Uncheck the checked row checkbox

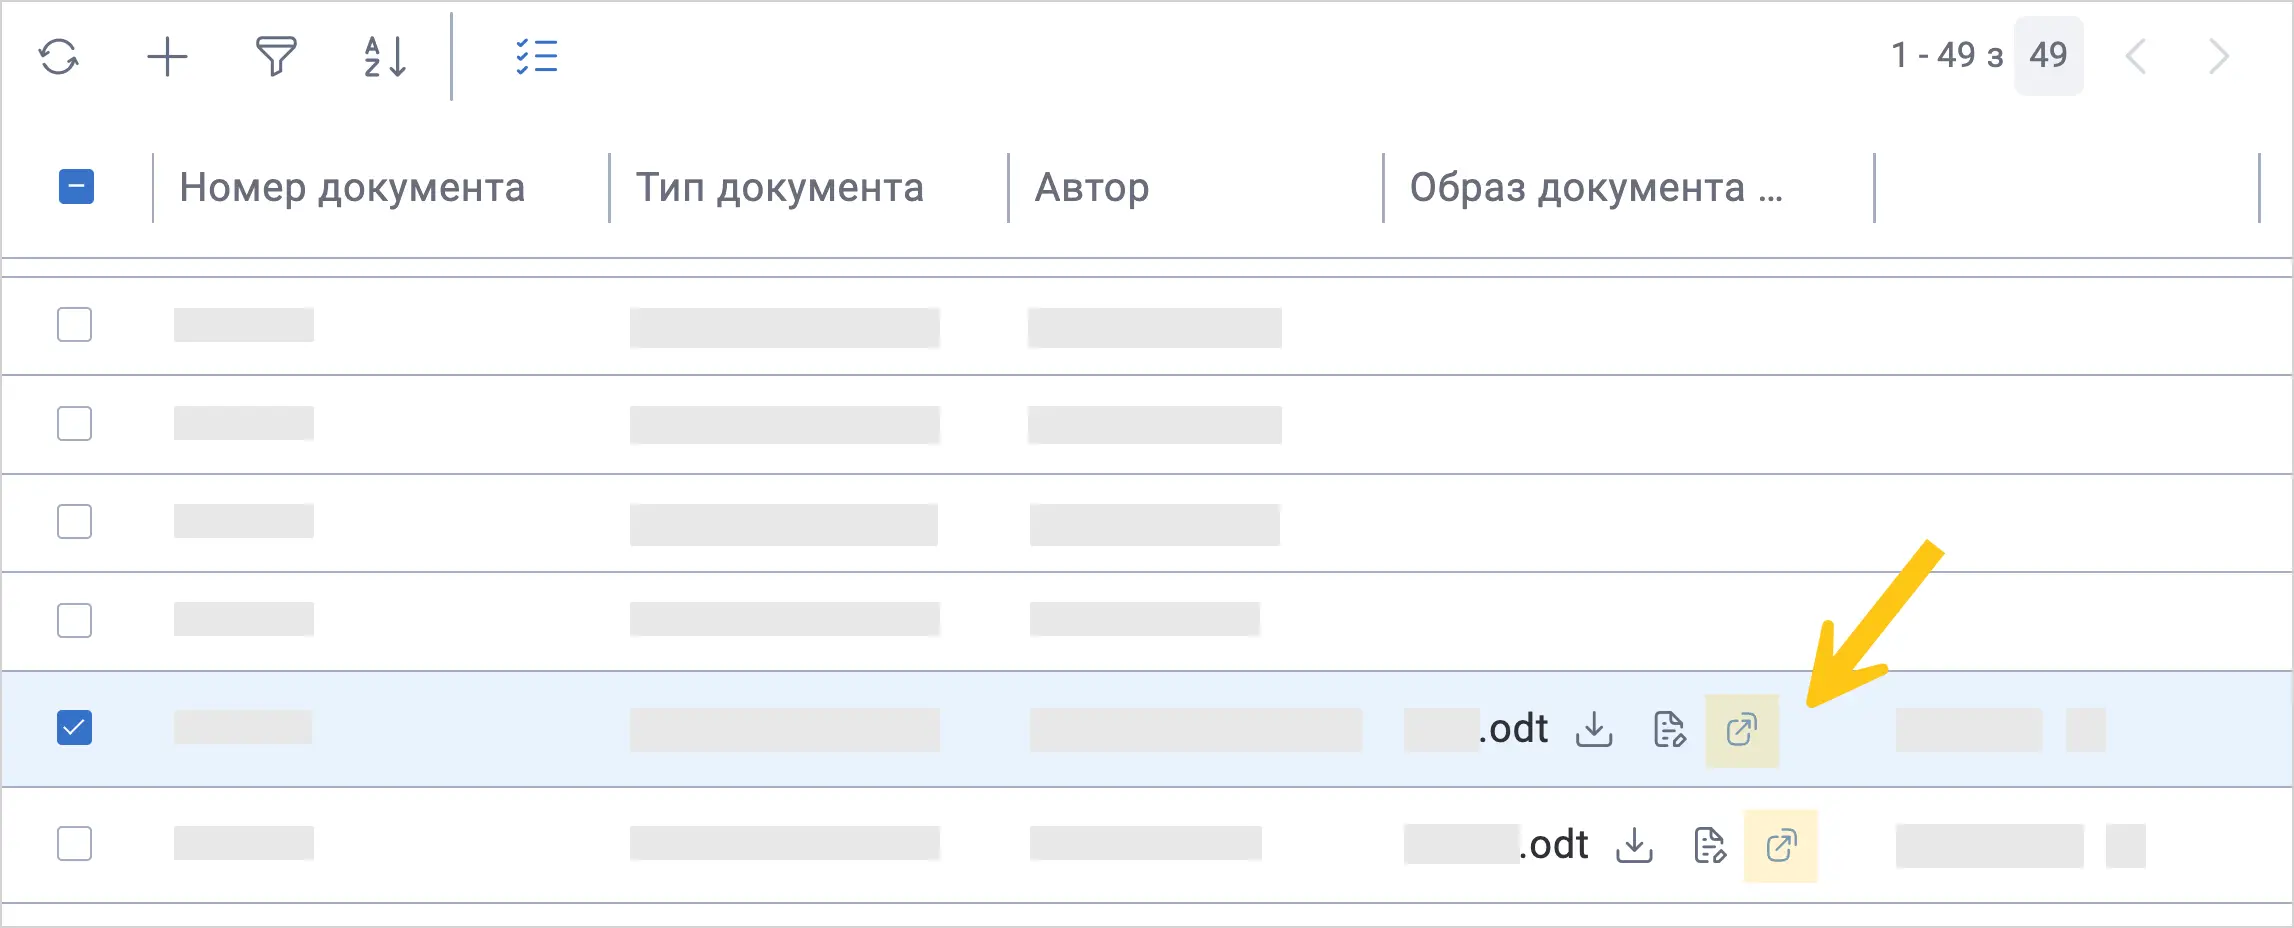75,728
